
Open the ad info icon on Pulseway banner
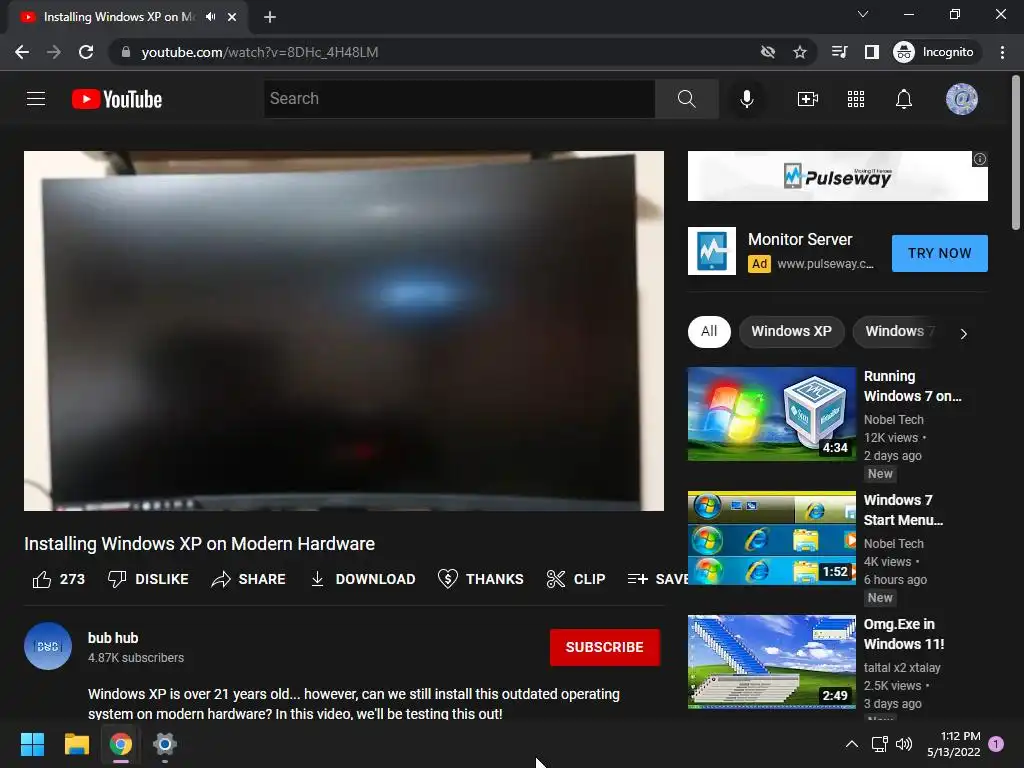click(980, 159)
